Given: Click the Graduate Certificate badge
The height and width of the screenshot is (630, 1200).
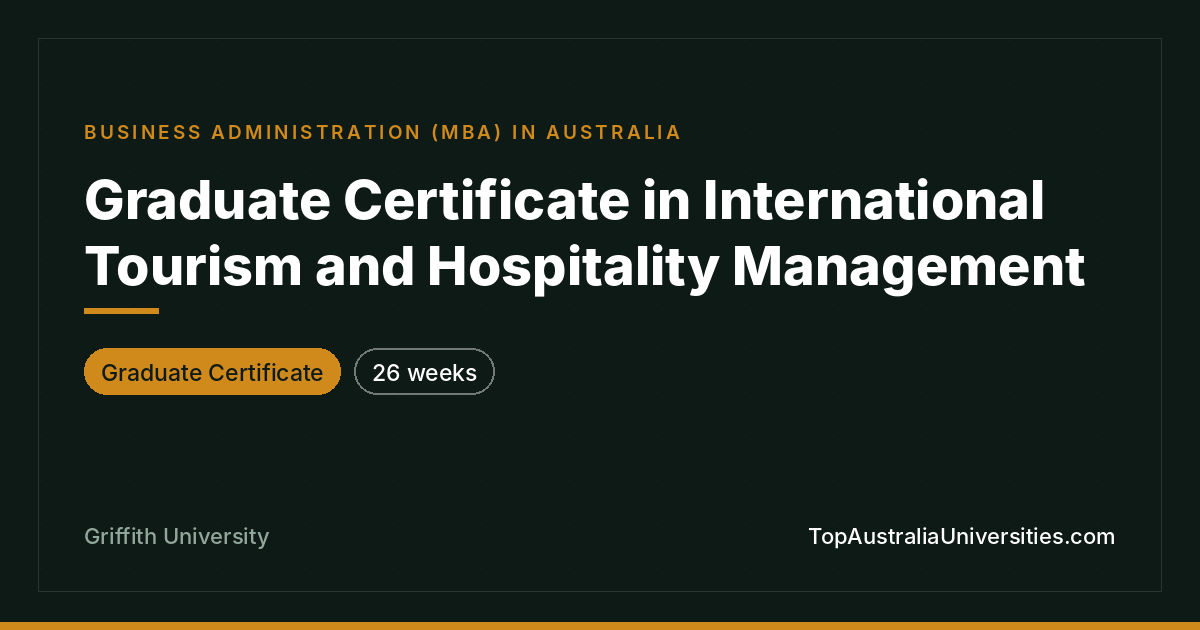Looking at the screenshot, I should point(212,372).
